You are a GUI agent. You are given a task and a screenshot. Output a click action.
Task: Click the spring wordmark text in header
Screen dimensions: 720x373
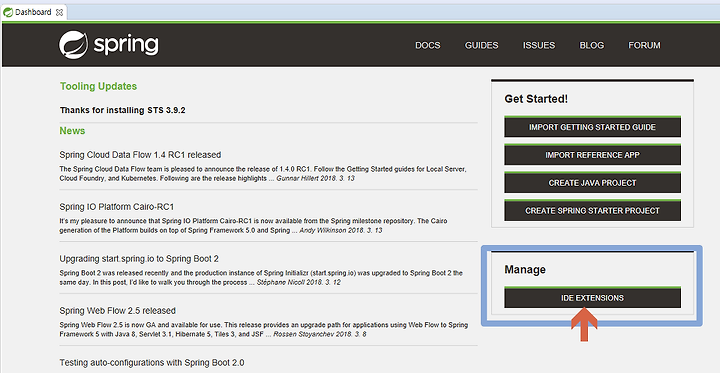(x=126, y=45)
